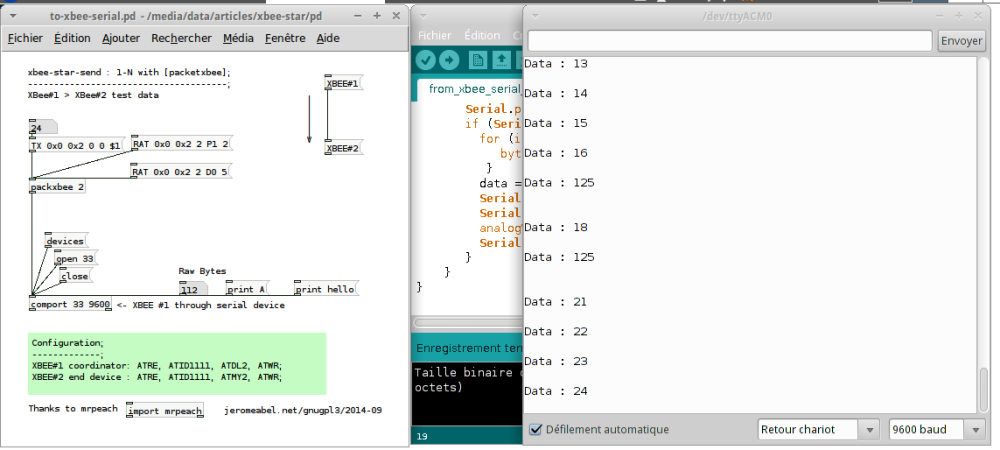Click the 'XBee#1 > XBee#2 test data' comment
Viewport: 1000px width, 450px height.
coord(93,95)
